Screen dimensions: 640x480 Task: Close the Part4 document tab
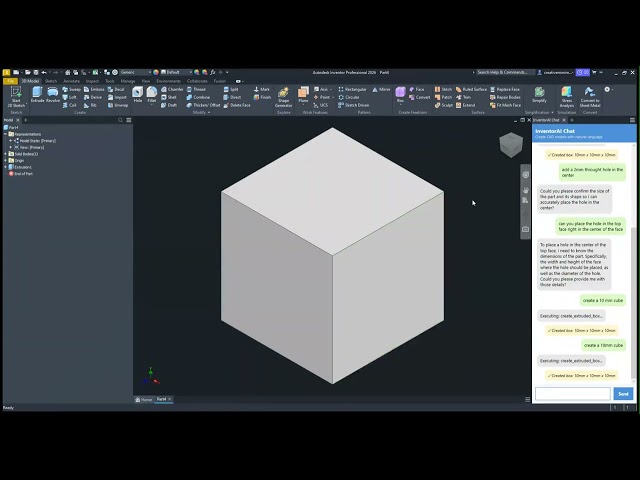pos(170,399)
